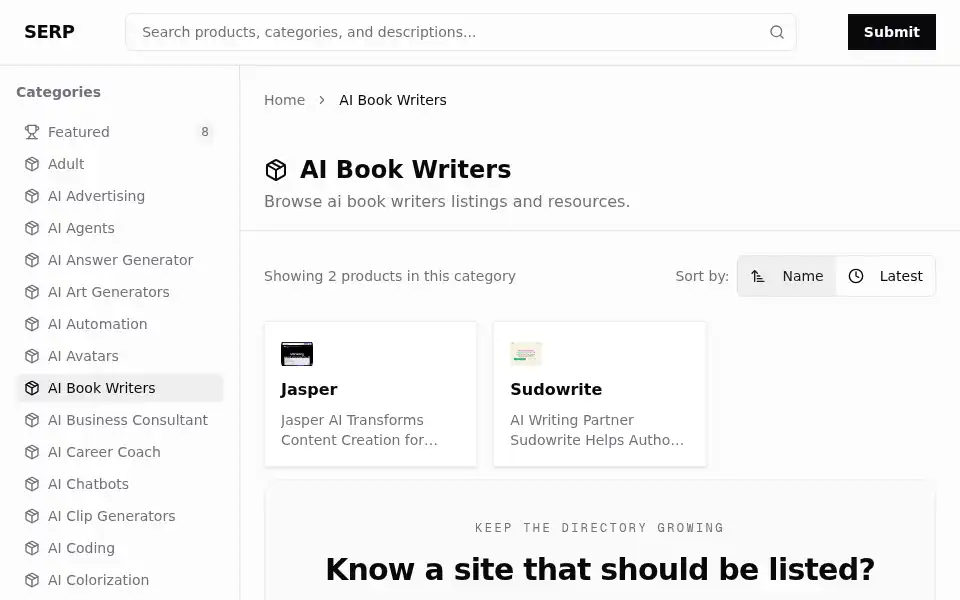This screenshot has width=960, height=600.
Task: Go to AI Clip Generators category
Action: [120, 516]
